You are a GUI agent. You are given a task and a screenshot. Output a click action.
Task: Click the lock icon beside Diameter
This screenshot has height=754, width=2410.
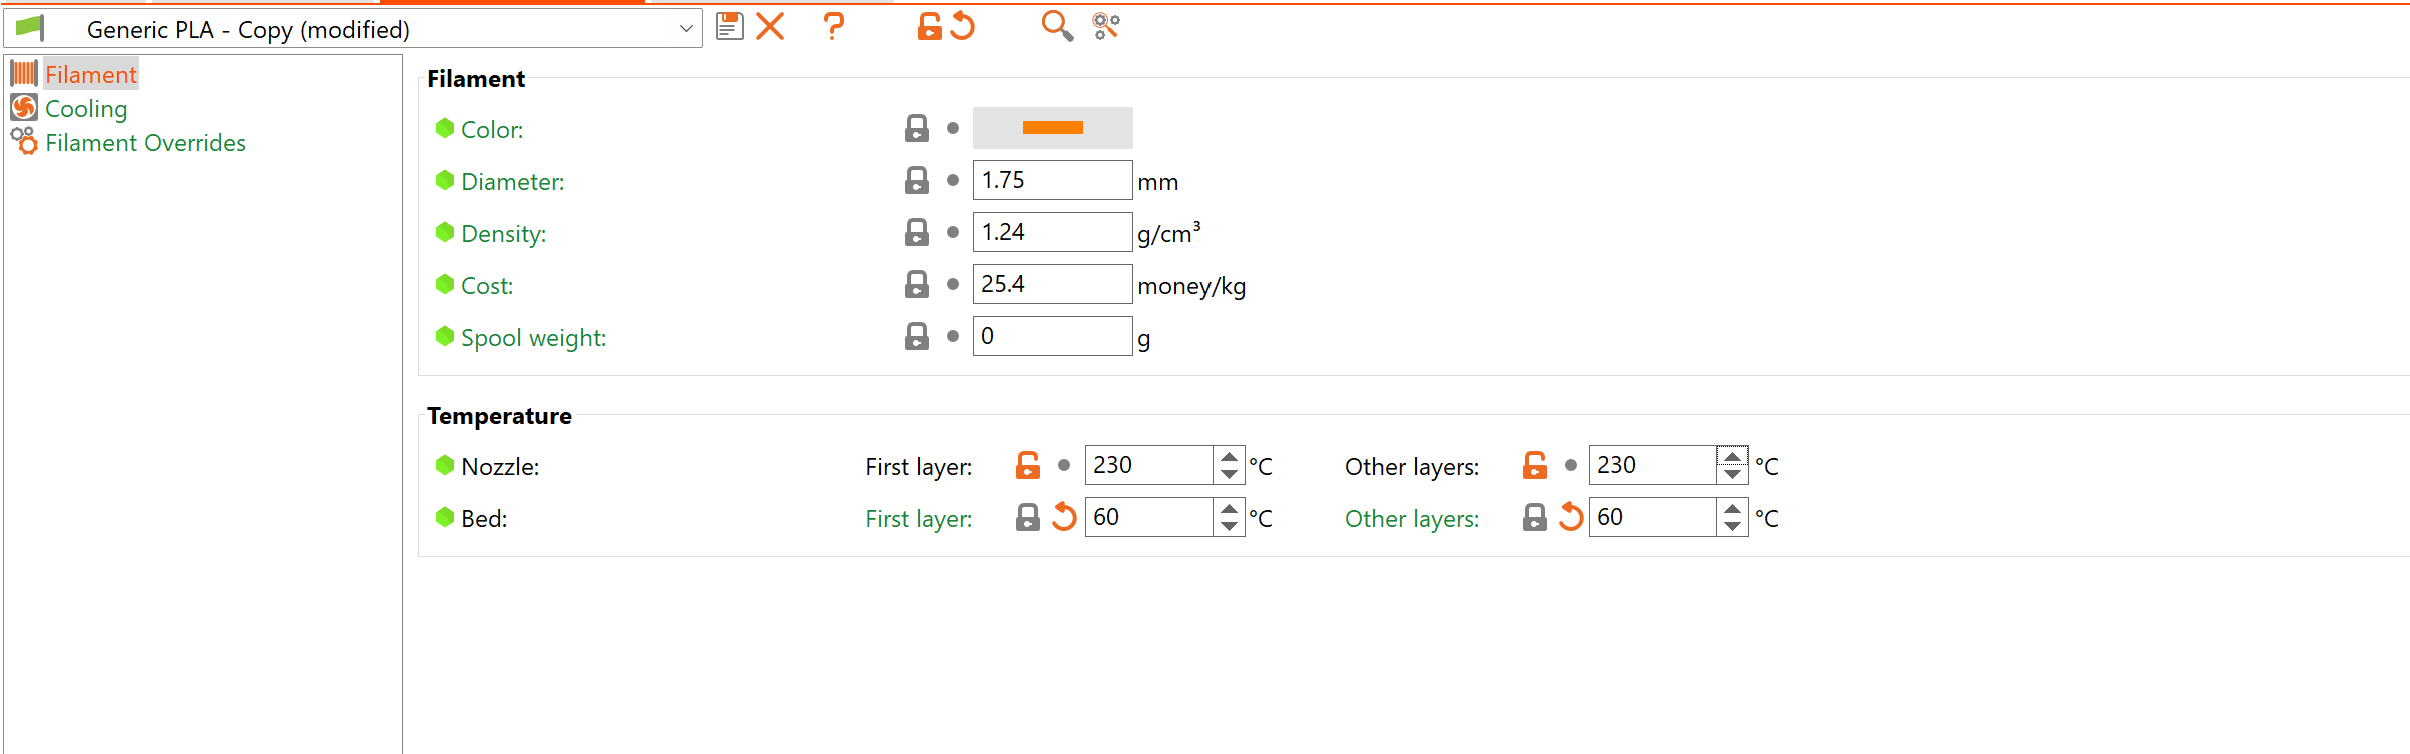917,180
